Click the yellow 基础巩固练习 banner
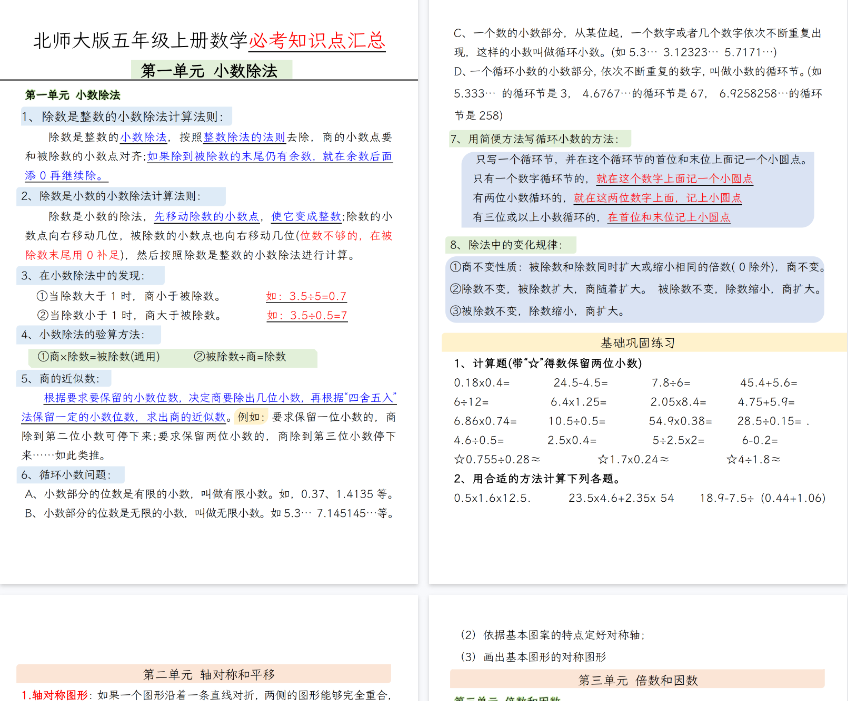 click(x=637, y=342)
